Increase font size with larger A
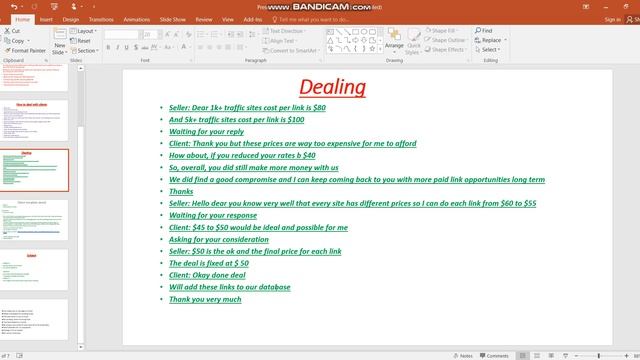The image size is (640, 360). coord(167,35)
